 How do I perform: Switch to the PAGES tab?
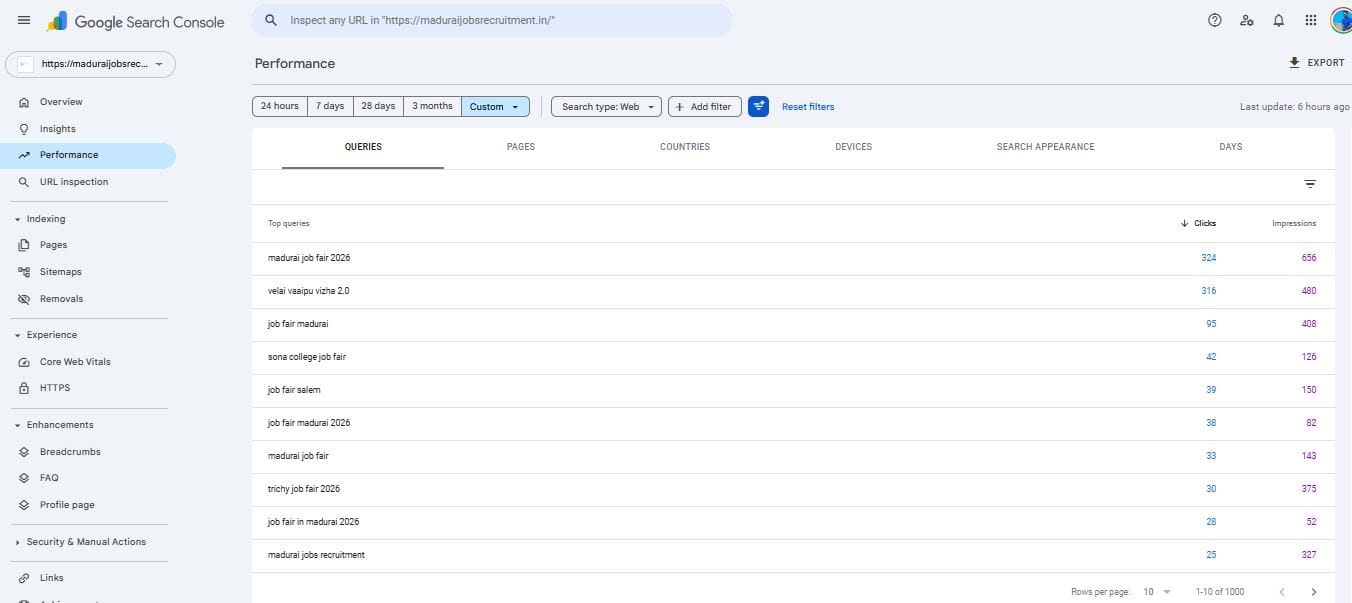(520, 146)
